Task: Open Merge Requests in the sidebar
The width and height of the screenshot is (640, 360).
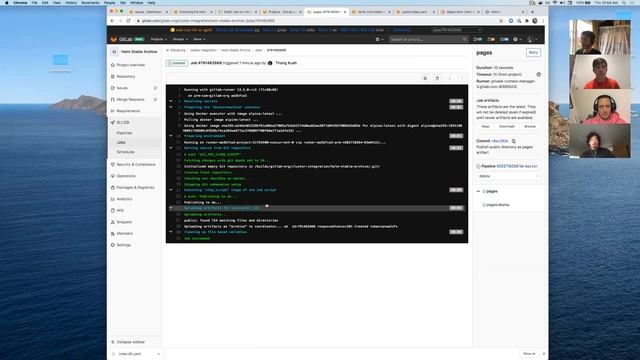Action: 131,99
